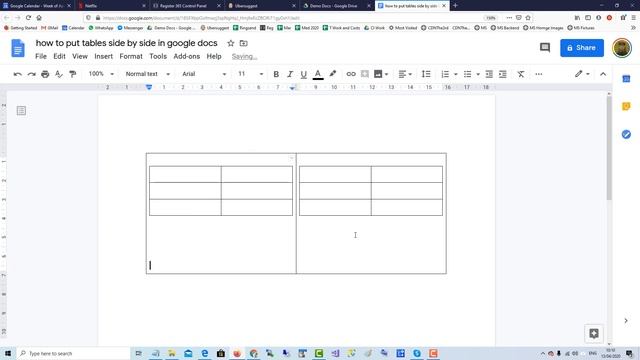Screen dimensions: 640x360
Task: Open the Normal text style dropdown
Action: 148,74
